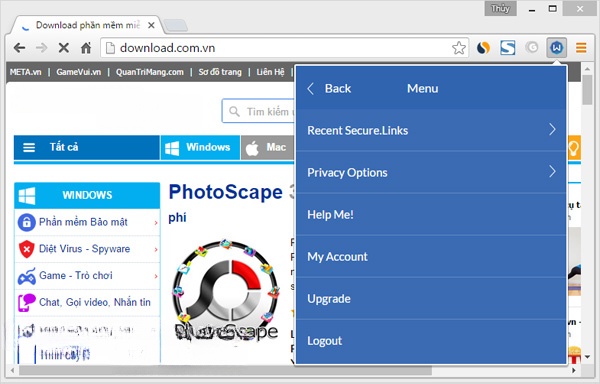Image resolution: width=600 pixels, height=384 pixels.
Task: Click the Thủy profile button
Action: click(x=500, y=8)
